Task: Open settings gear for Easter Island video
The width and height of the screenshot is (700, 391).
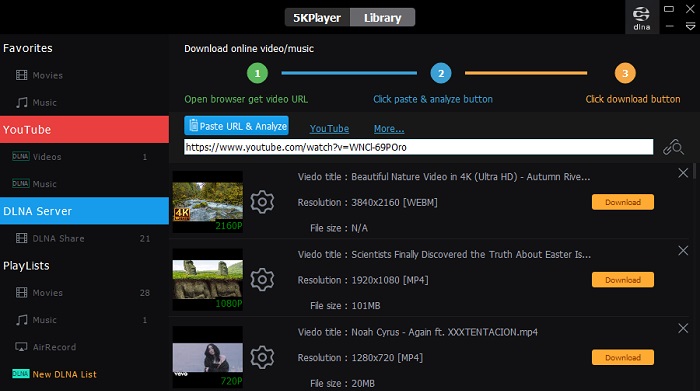Action: coord(262,279)
